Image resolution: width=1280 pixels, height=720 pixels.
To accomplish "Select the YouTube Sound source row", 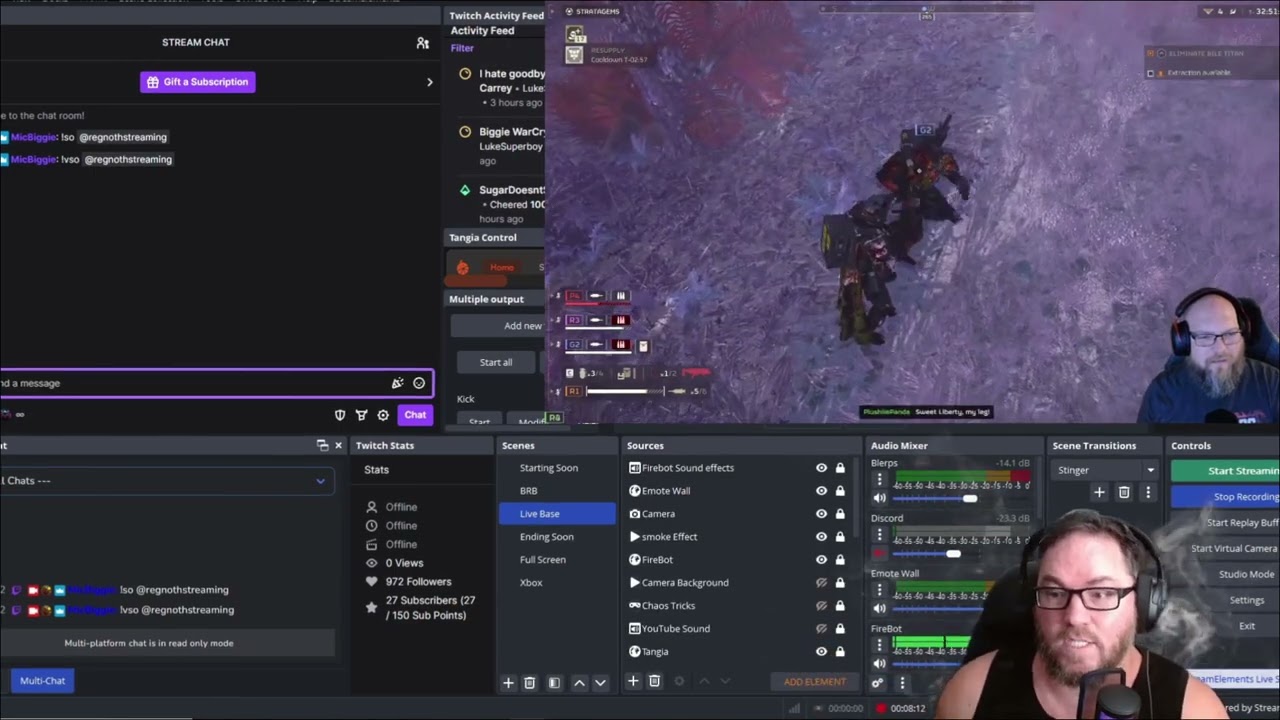I will coord(737,629).
